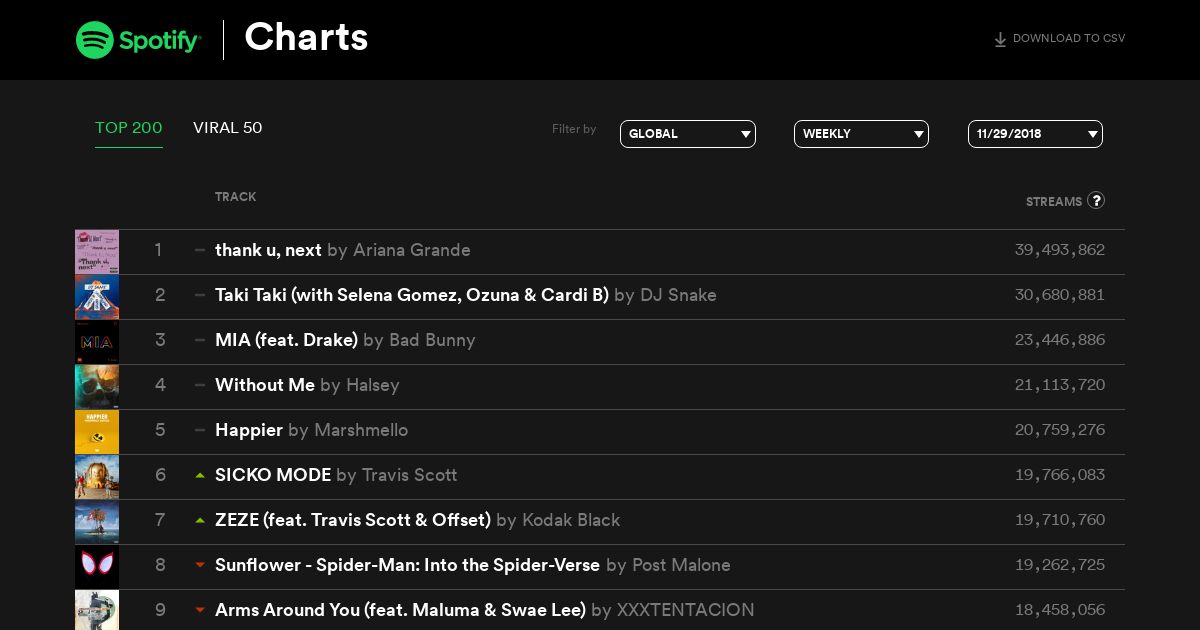Viewport: 1200px width, 630px height.
Task: Click the green up arrow beside SICKO MODE
Action: click(200, 475)
